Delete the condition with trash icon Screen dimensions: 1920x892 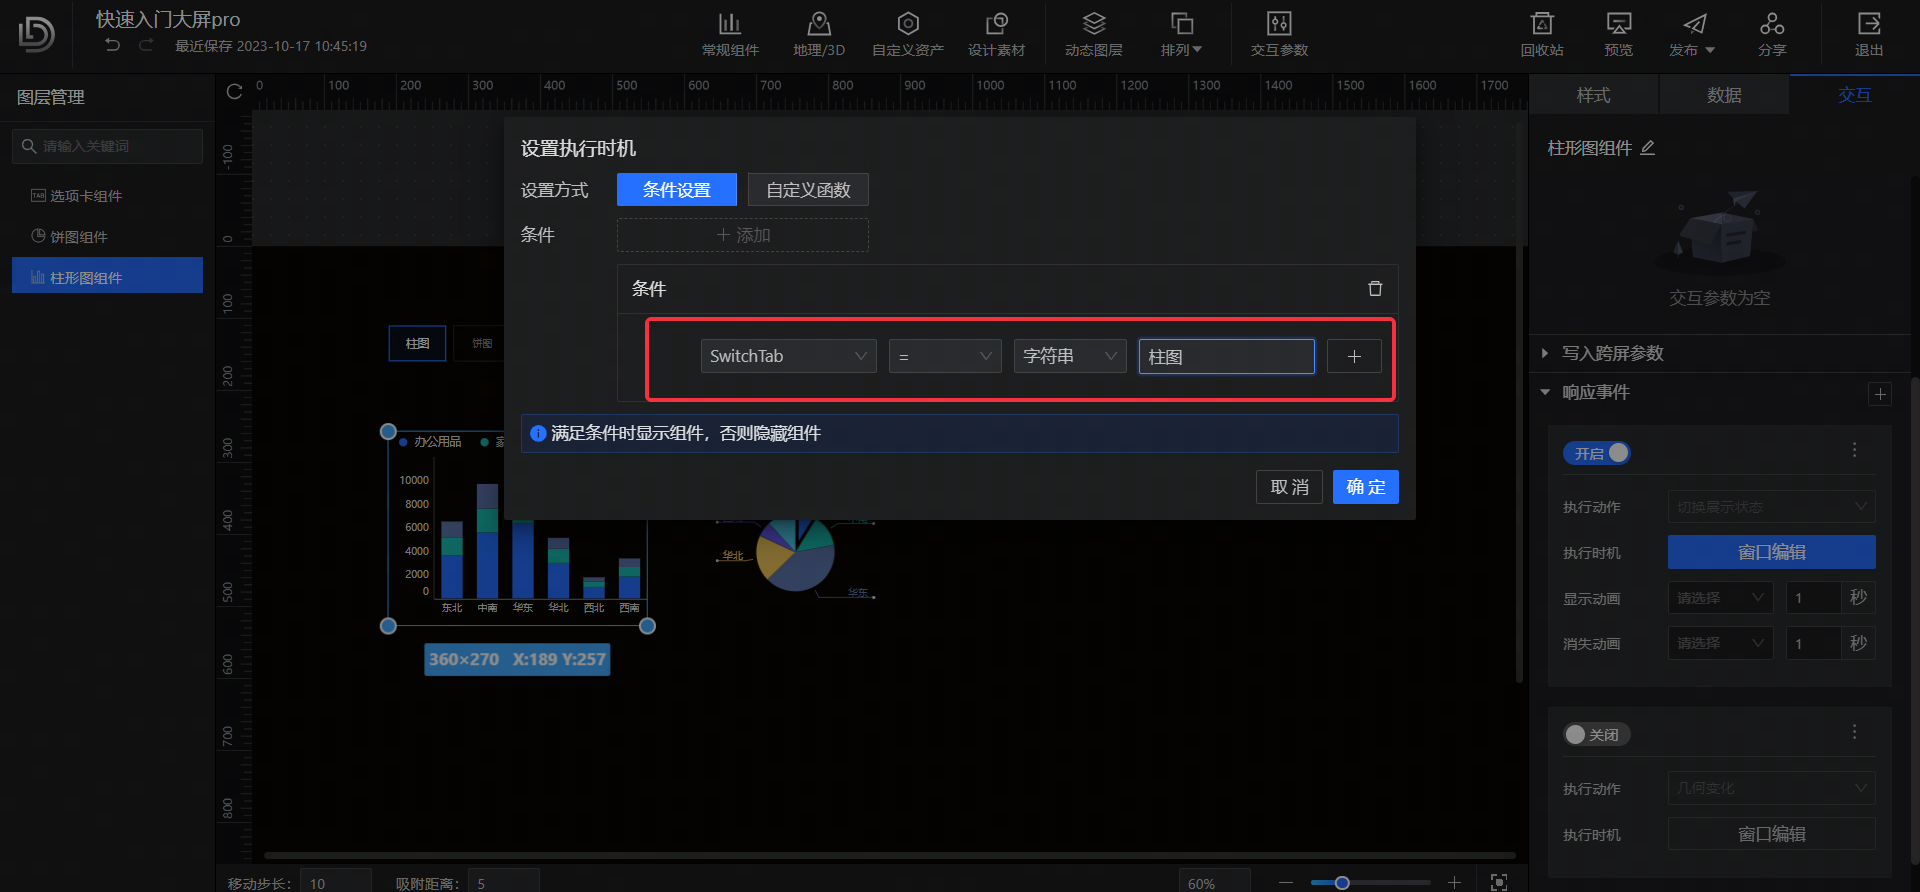[1375, 289]
